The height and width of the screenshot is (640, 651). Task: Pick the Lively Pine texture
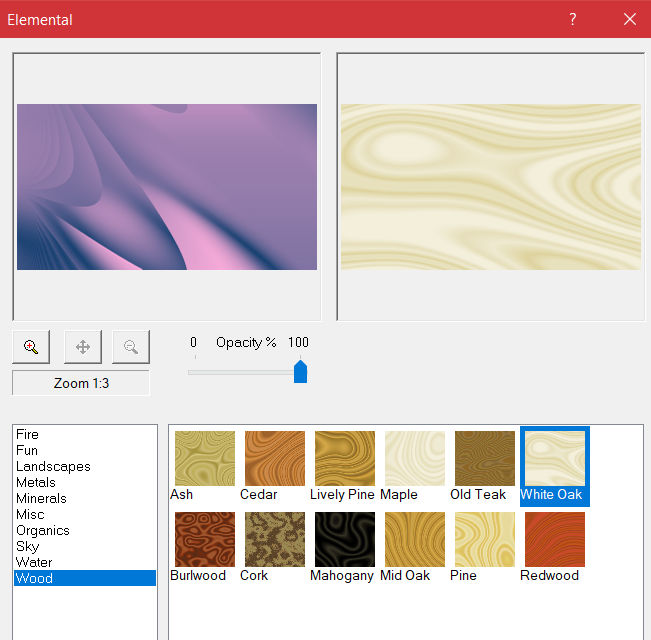click(345, 458)
